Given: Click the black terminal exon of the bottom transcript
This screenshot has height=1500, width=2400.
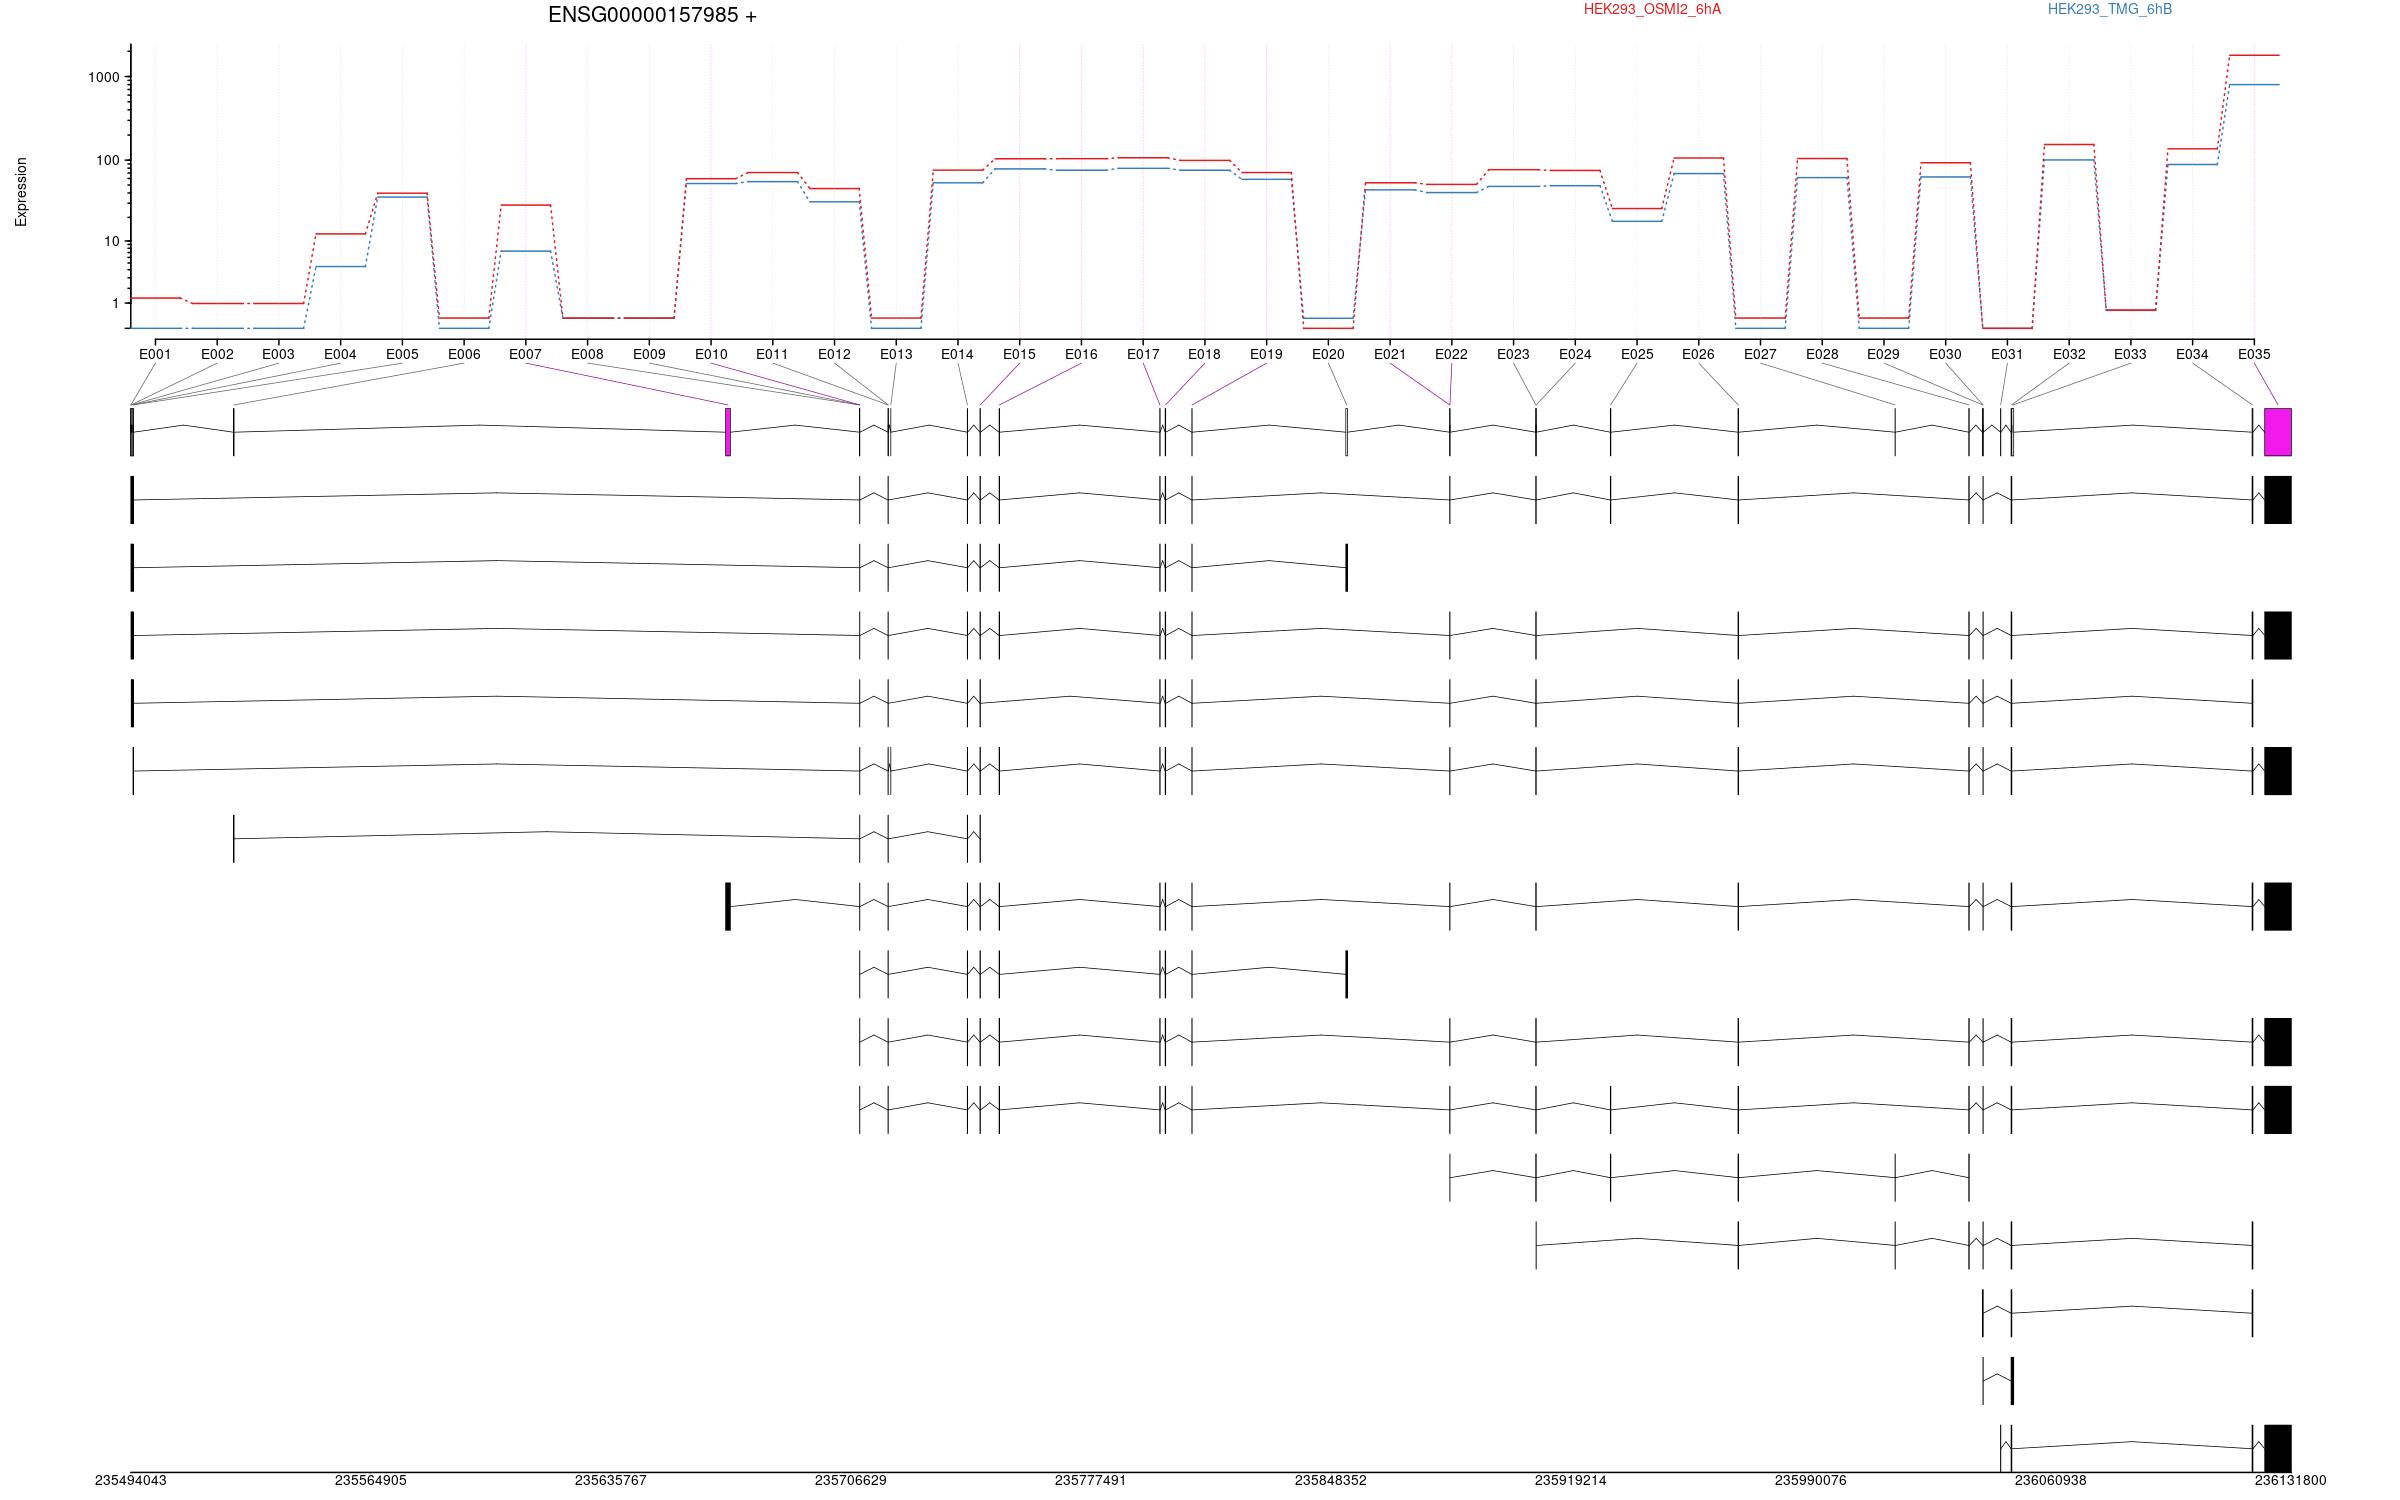Looking at the screenshot, I should pyautogui.click(x=2278, y=1449).
